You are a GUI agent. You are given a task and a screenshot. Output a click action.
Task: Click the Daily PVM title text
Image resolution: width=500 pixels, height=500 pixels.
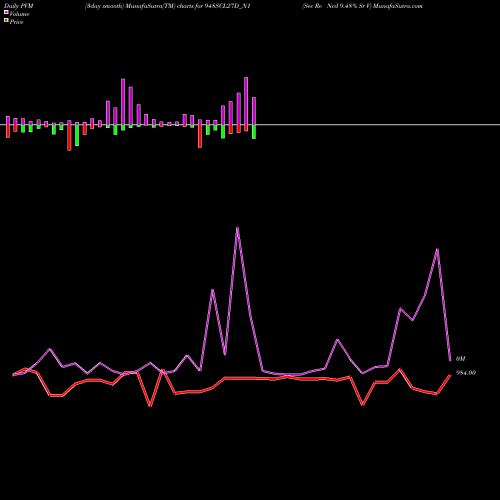click(x=19, y=6)
